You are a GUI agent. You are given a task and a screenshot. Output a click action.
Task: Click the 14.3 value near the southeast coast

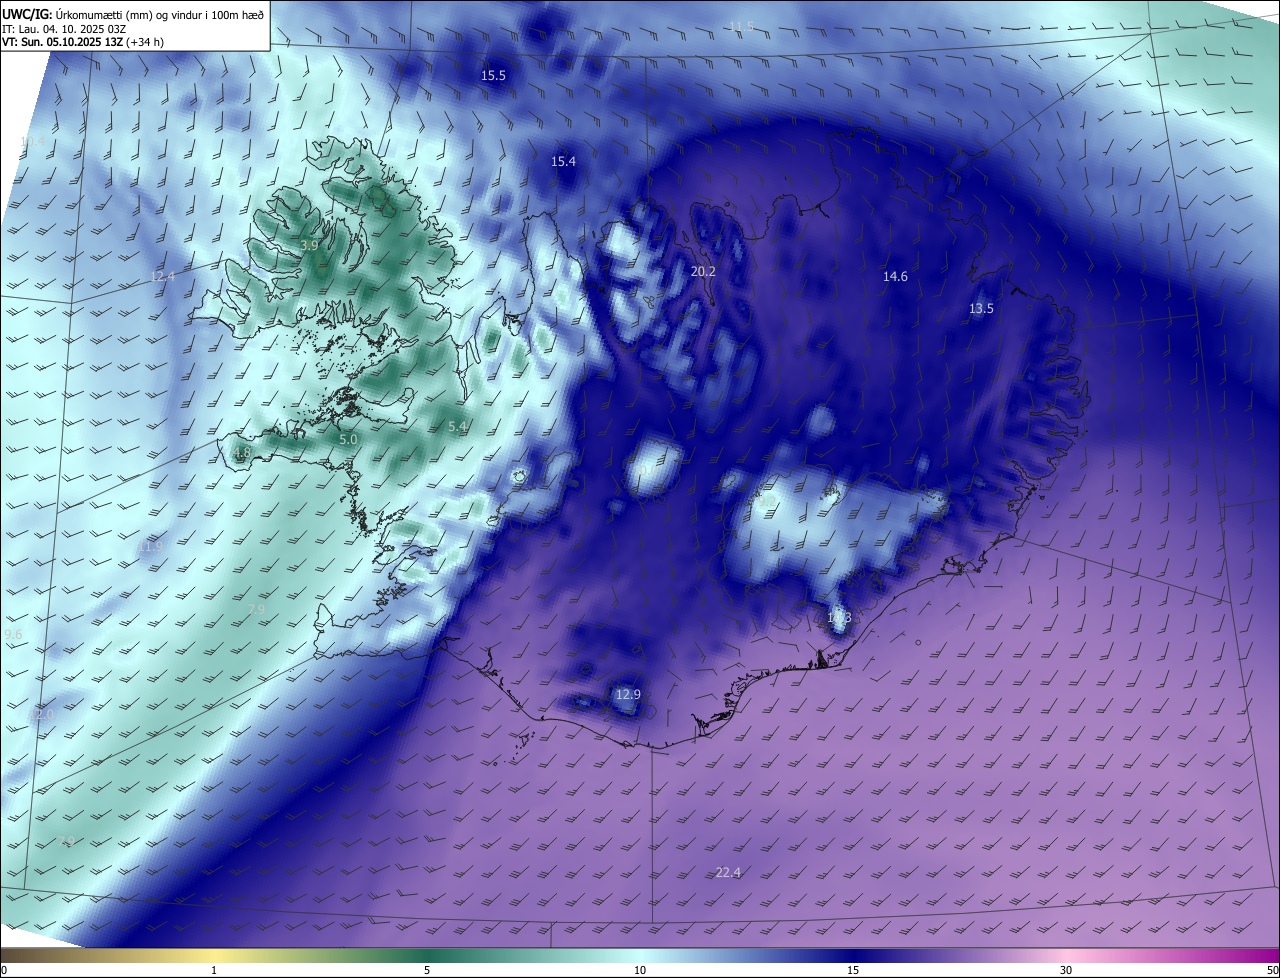(838, 618)
